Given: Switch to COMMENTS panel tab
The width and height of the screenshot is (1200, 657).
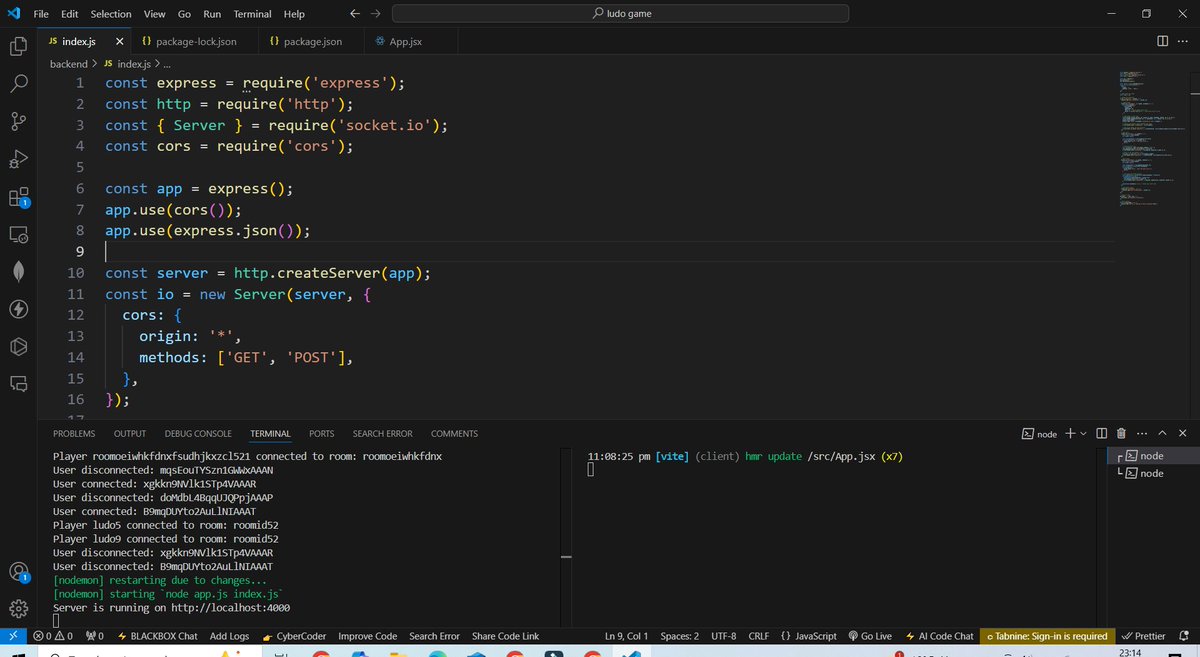Looking at the screenshot, I should pos(454,434).
